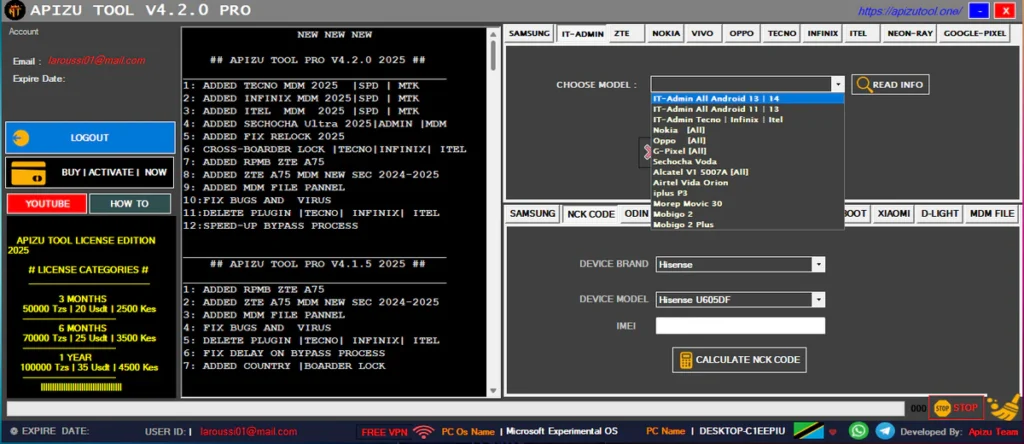Select IT-Admin All Android 11 | 13 option
This screenshot has height=444, width=1024.
[747, 109]
